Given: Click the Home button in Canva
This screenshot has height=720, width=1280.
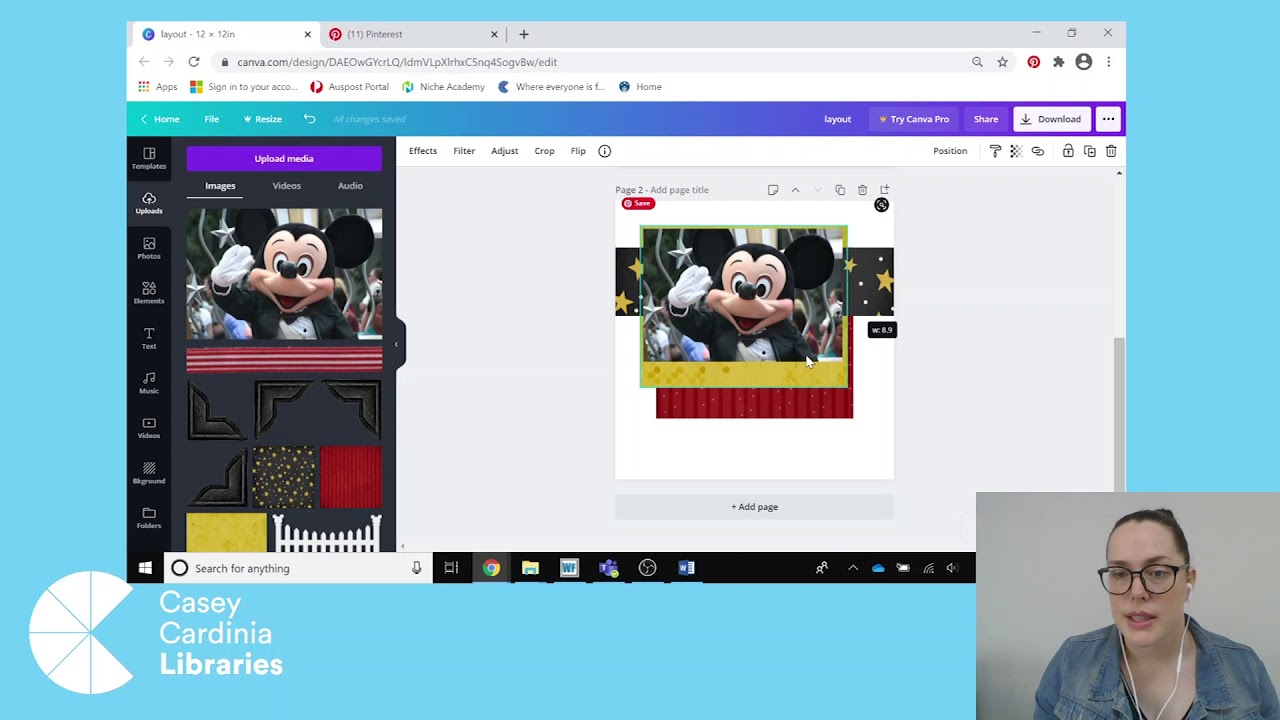Looking at the screenshot, I should (x=160, y=119).
